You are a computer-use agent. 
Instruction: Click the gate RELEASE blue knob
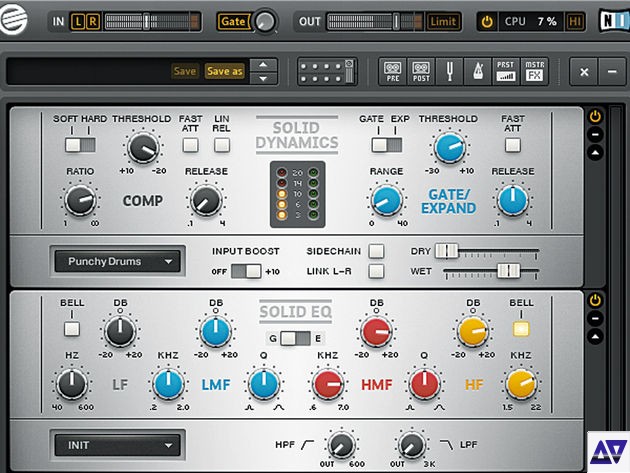pyautogui.click(x=513, y=200)
